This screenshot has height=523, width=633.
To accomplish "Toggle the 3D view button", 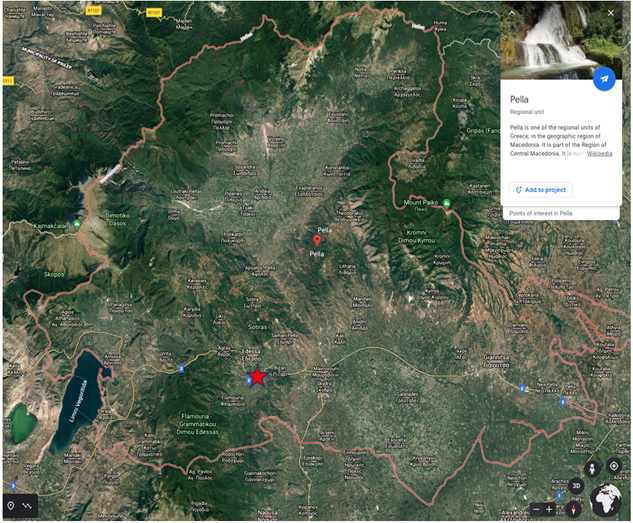I will coord(576,487).
